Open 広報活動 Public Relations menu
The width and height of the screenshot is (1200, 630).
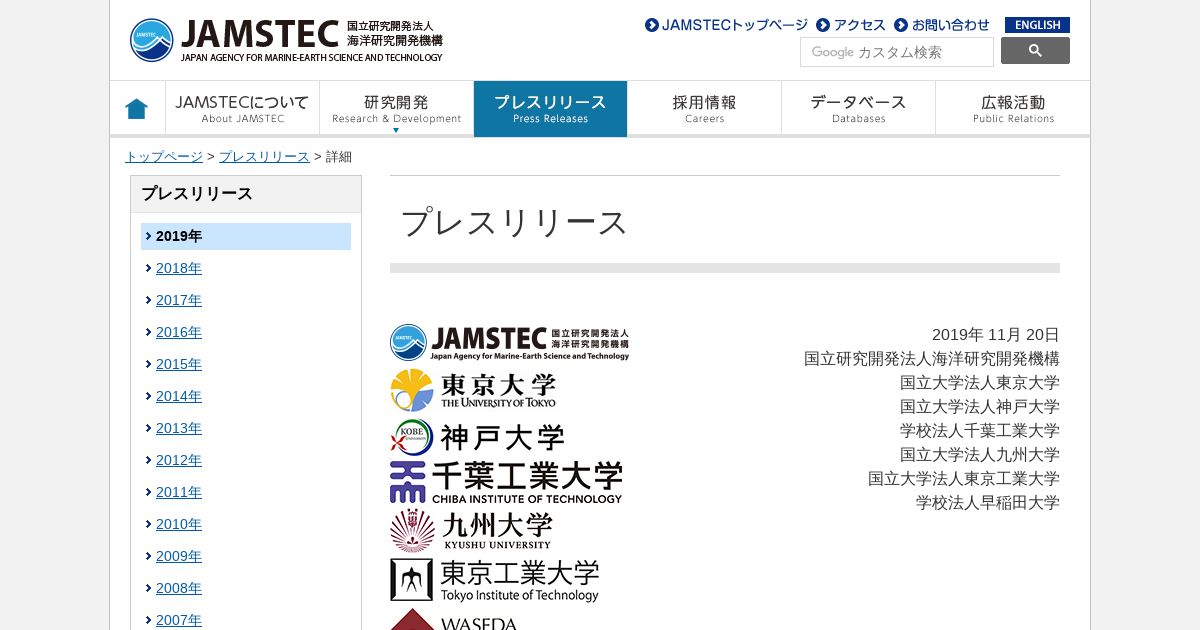[1013, 108]
